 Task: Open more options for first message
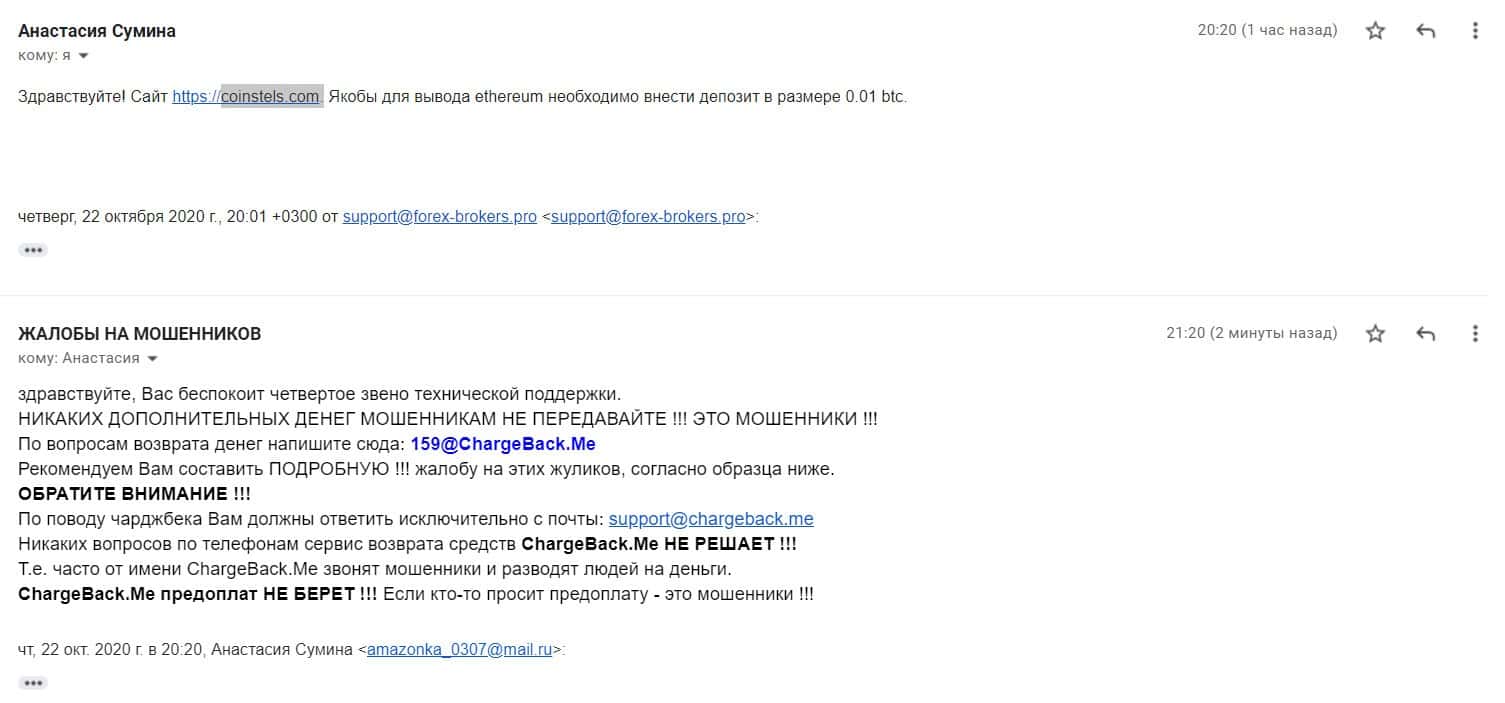coord(1475,30)
